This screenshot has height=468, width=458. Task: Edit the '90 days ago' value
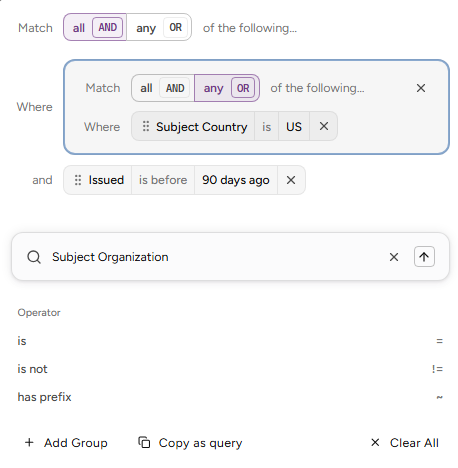click(x=236, y=180)
